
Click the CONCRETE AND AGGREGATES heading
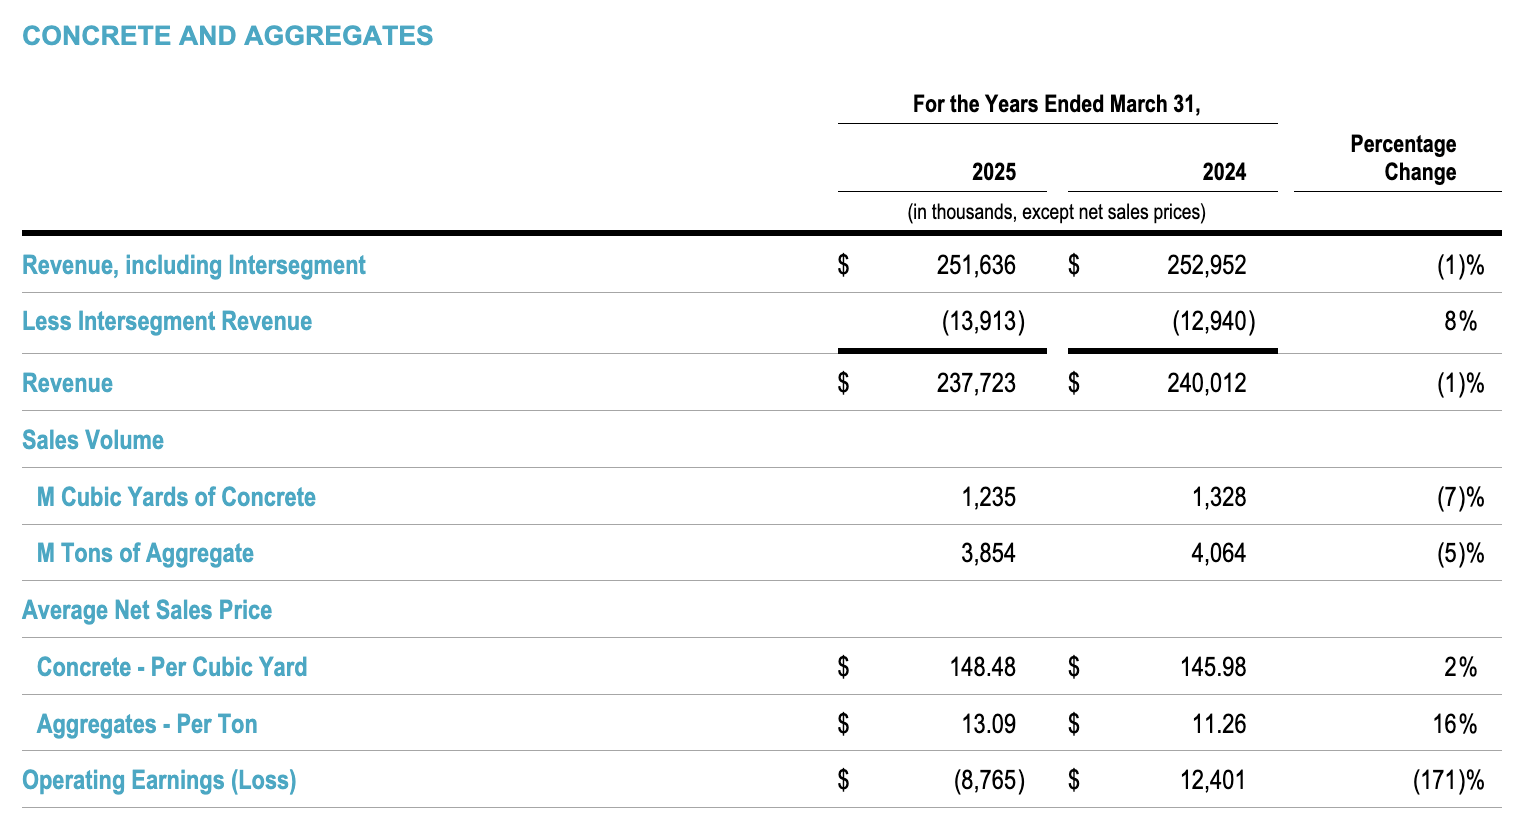click(x=228, y=35)
